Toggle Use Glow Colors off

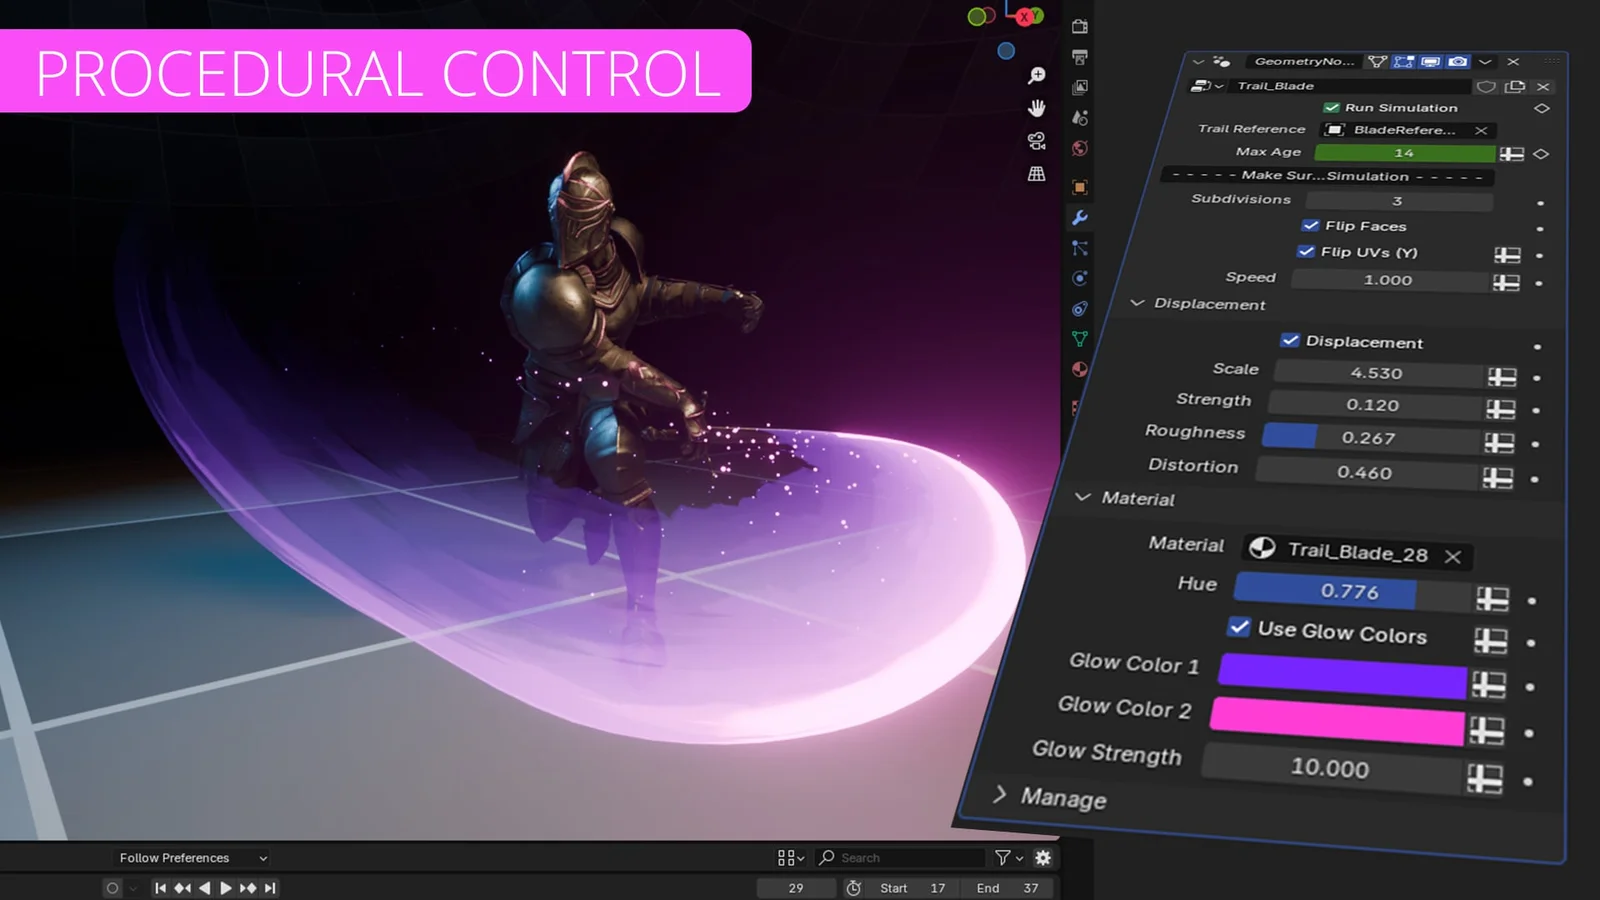1240,628
